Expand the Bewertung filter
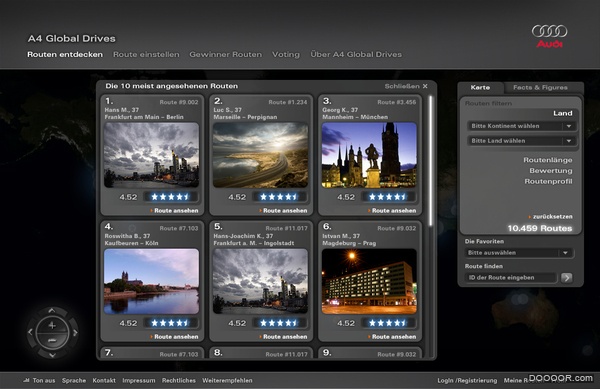 [551, 171]
